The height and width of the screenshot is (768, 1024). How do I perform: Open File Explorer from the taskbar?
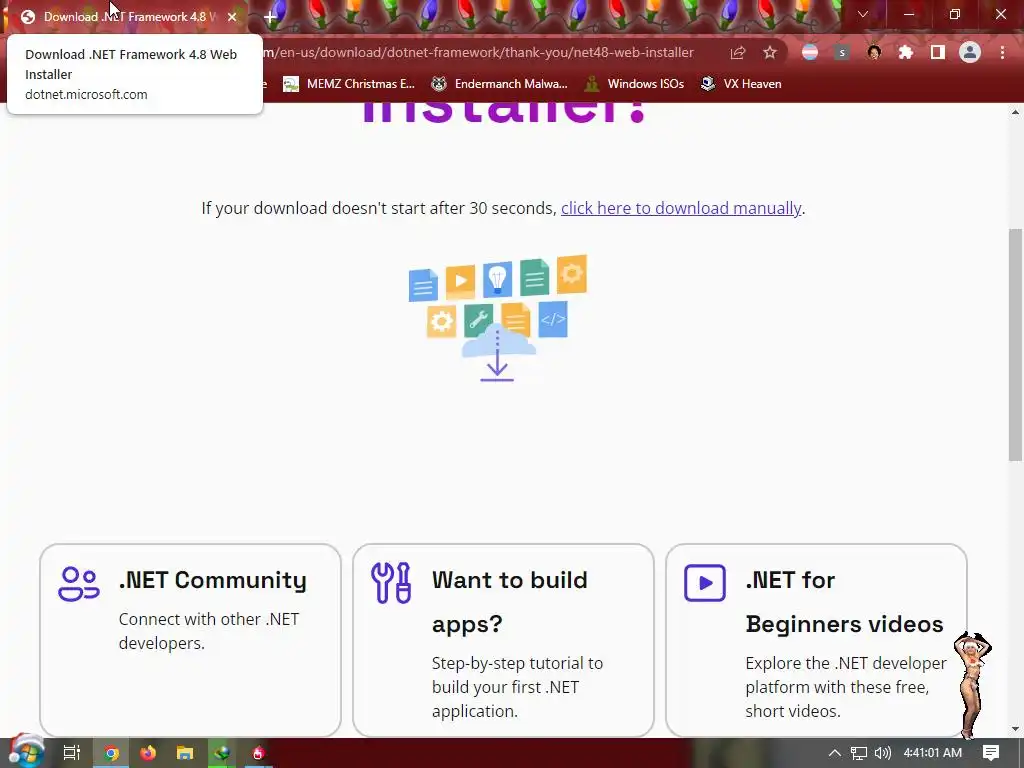pyautogui.click(x=185, y=753)
